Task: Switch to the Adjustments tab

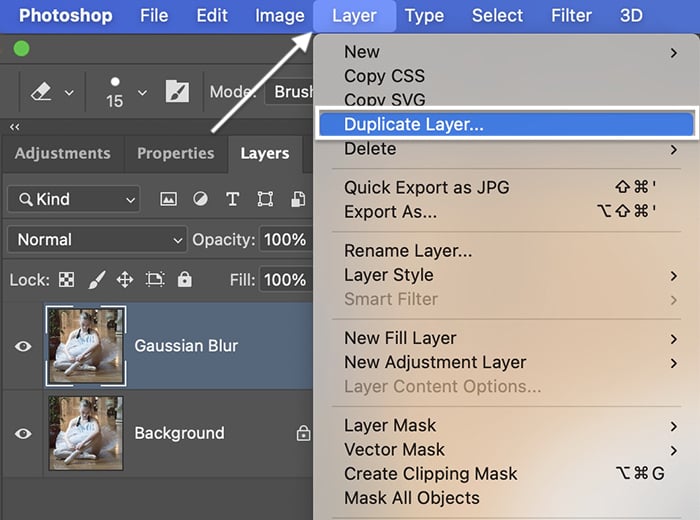Action: point(62,153)
